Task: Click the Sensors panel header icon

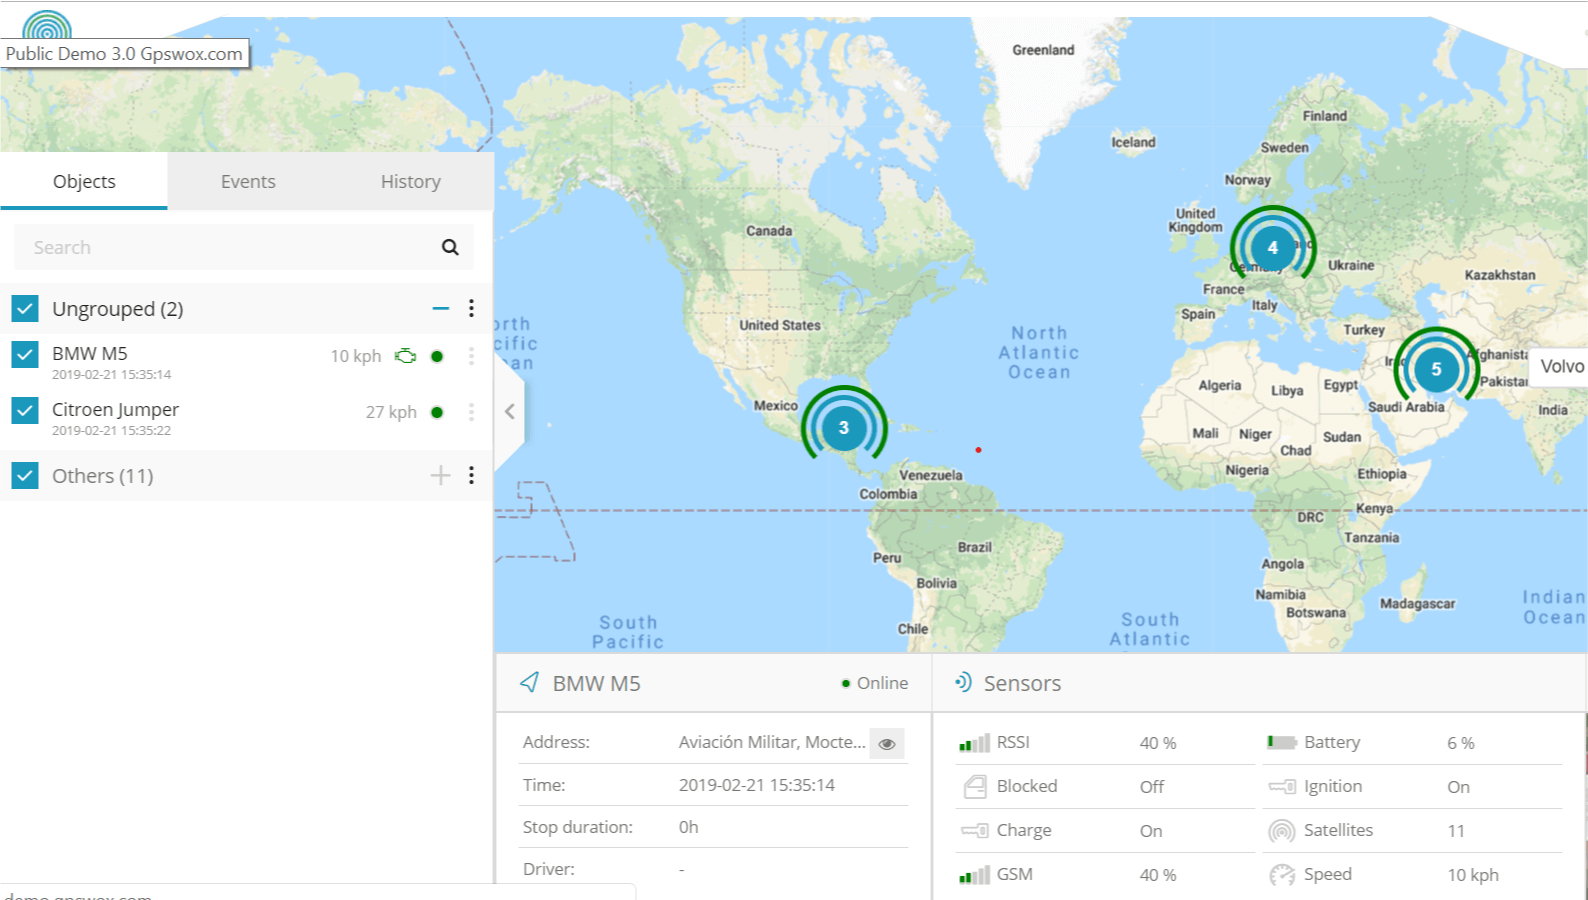Action: [x=963, y=682]
